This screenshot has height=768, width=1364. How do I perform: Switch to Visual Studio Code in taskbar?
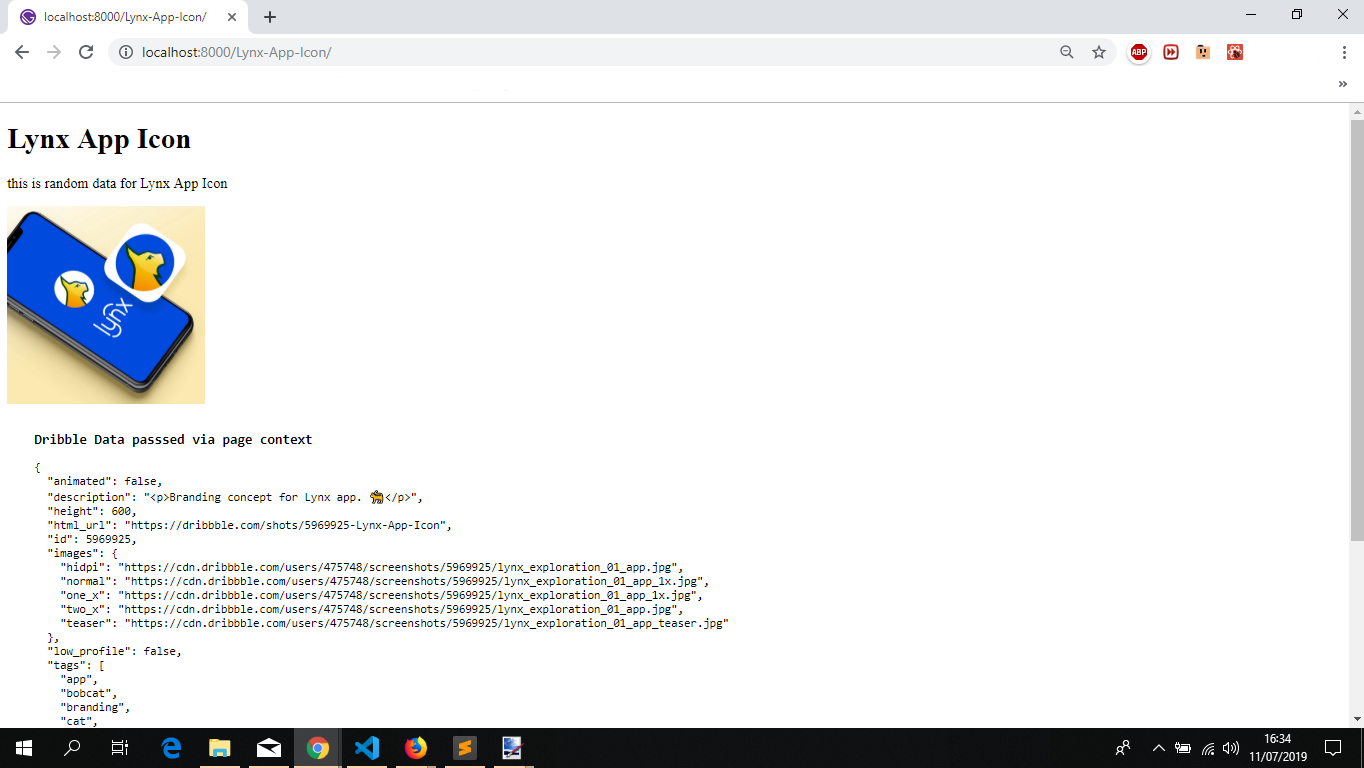pos(367,748)
